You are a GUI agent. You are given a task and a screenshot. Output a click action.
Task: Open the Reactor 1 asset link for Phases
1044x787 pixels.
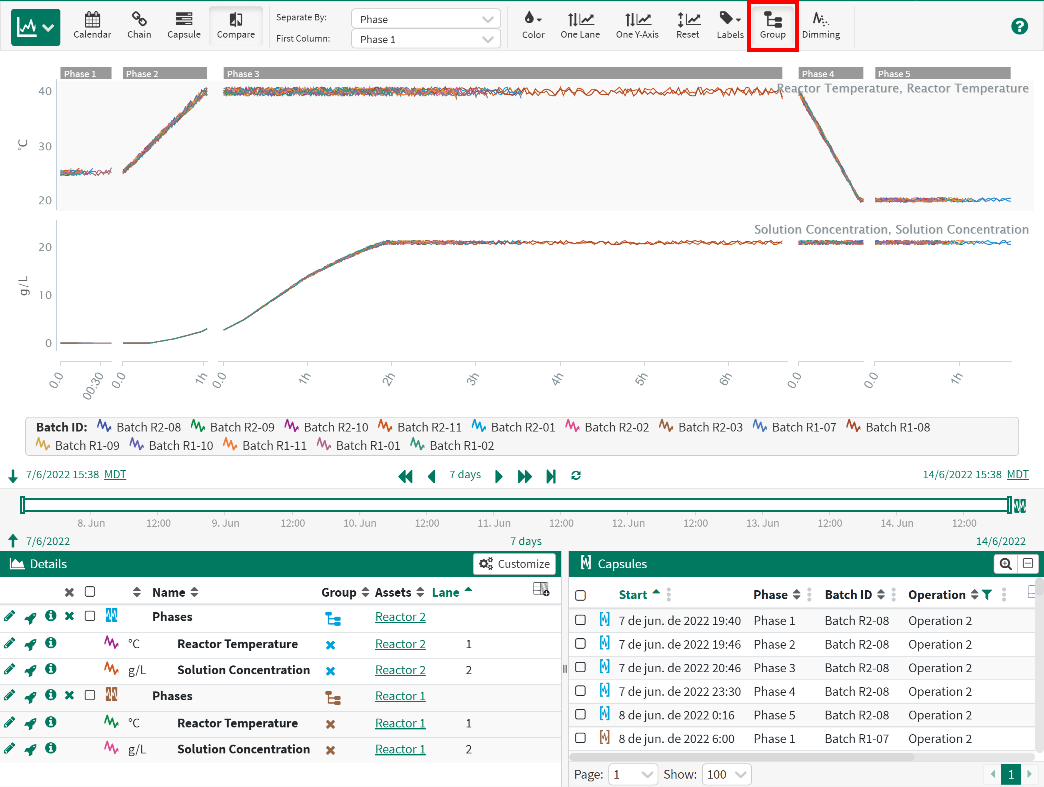[400, 696]
